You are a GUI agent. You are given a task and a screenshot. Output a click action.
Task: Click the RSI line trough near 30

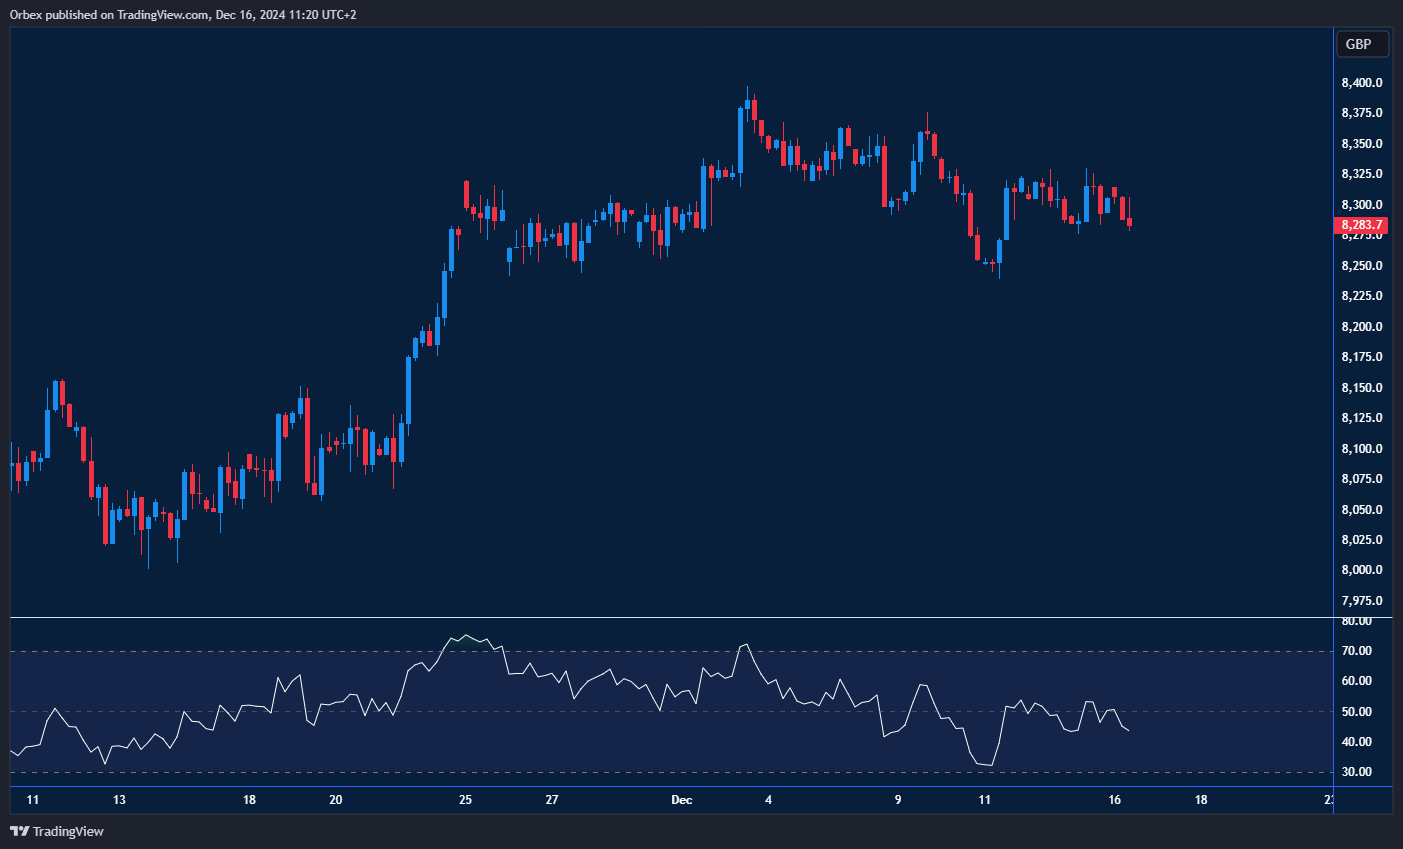pos(988,765)
